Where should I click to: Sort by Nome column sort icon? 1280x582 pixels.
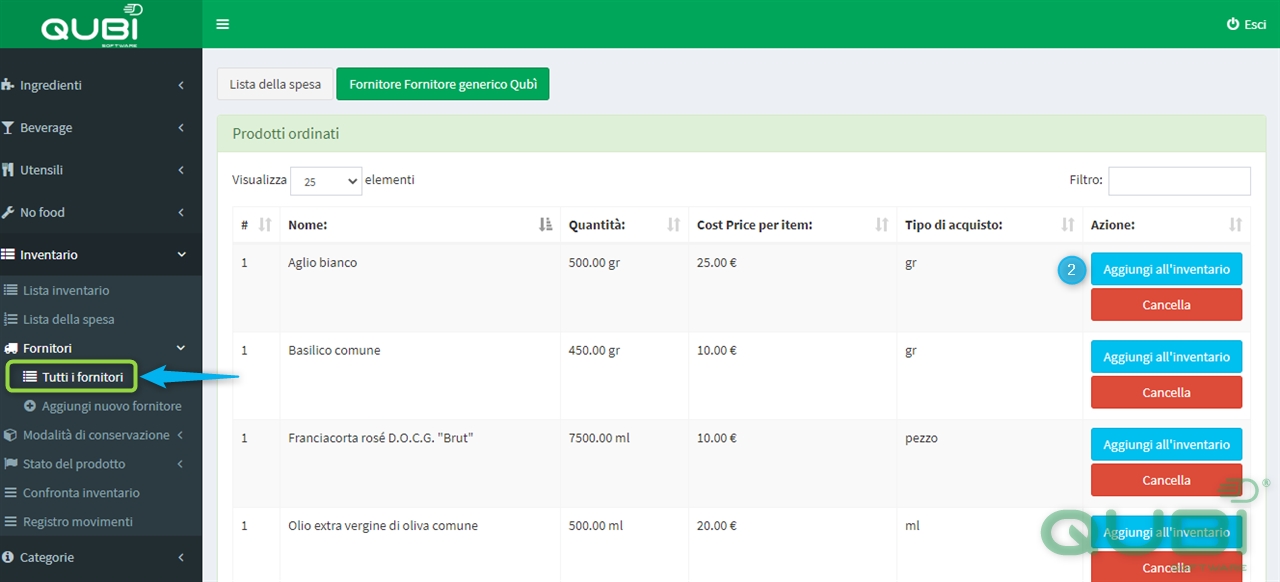(546, 225)
